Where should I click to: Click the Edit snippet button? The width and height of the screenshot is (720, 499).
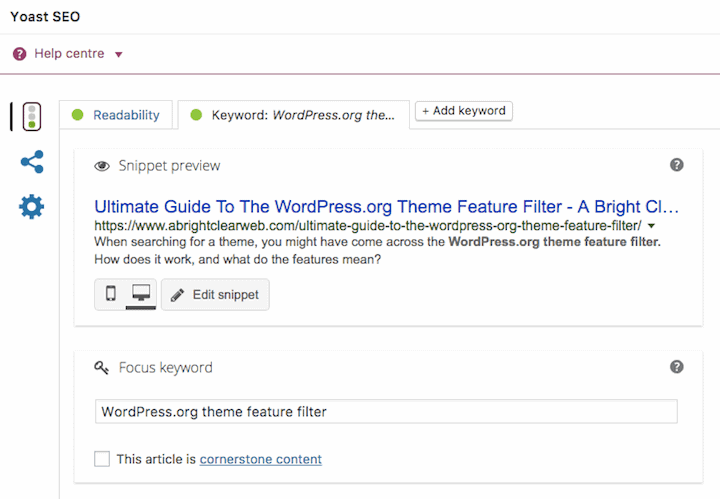(215, 295)
